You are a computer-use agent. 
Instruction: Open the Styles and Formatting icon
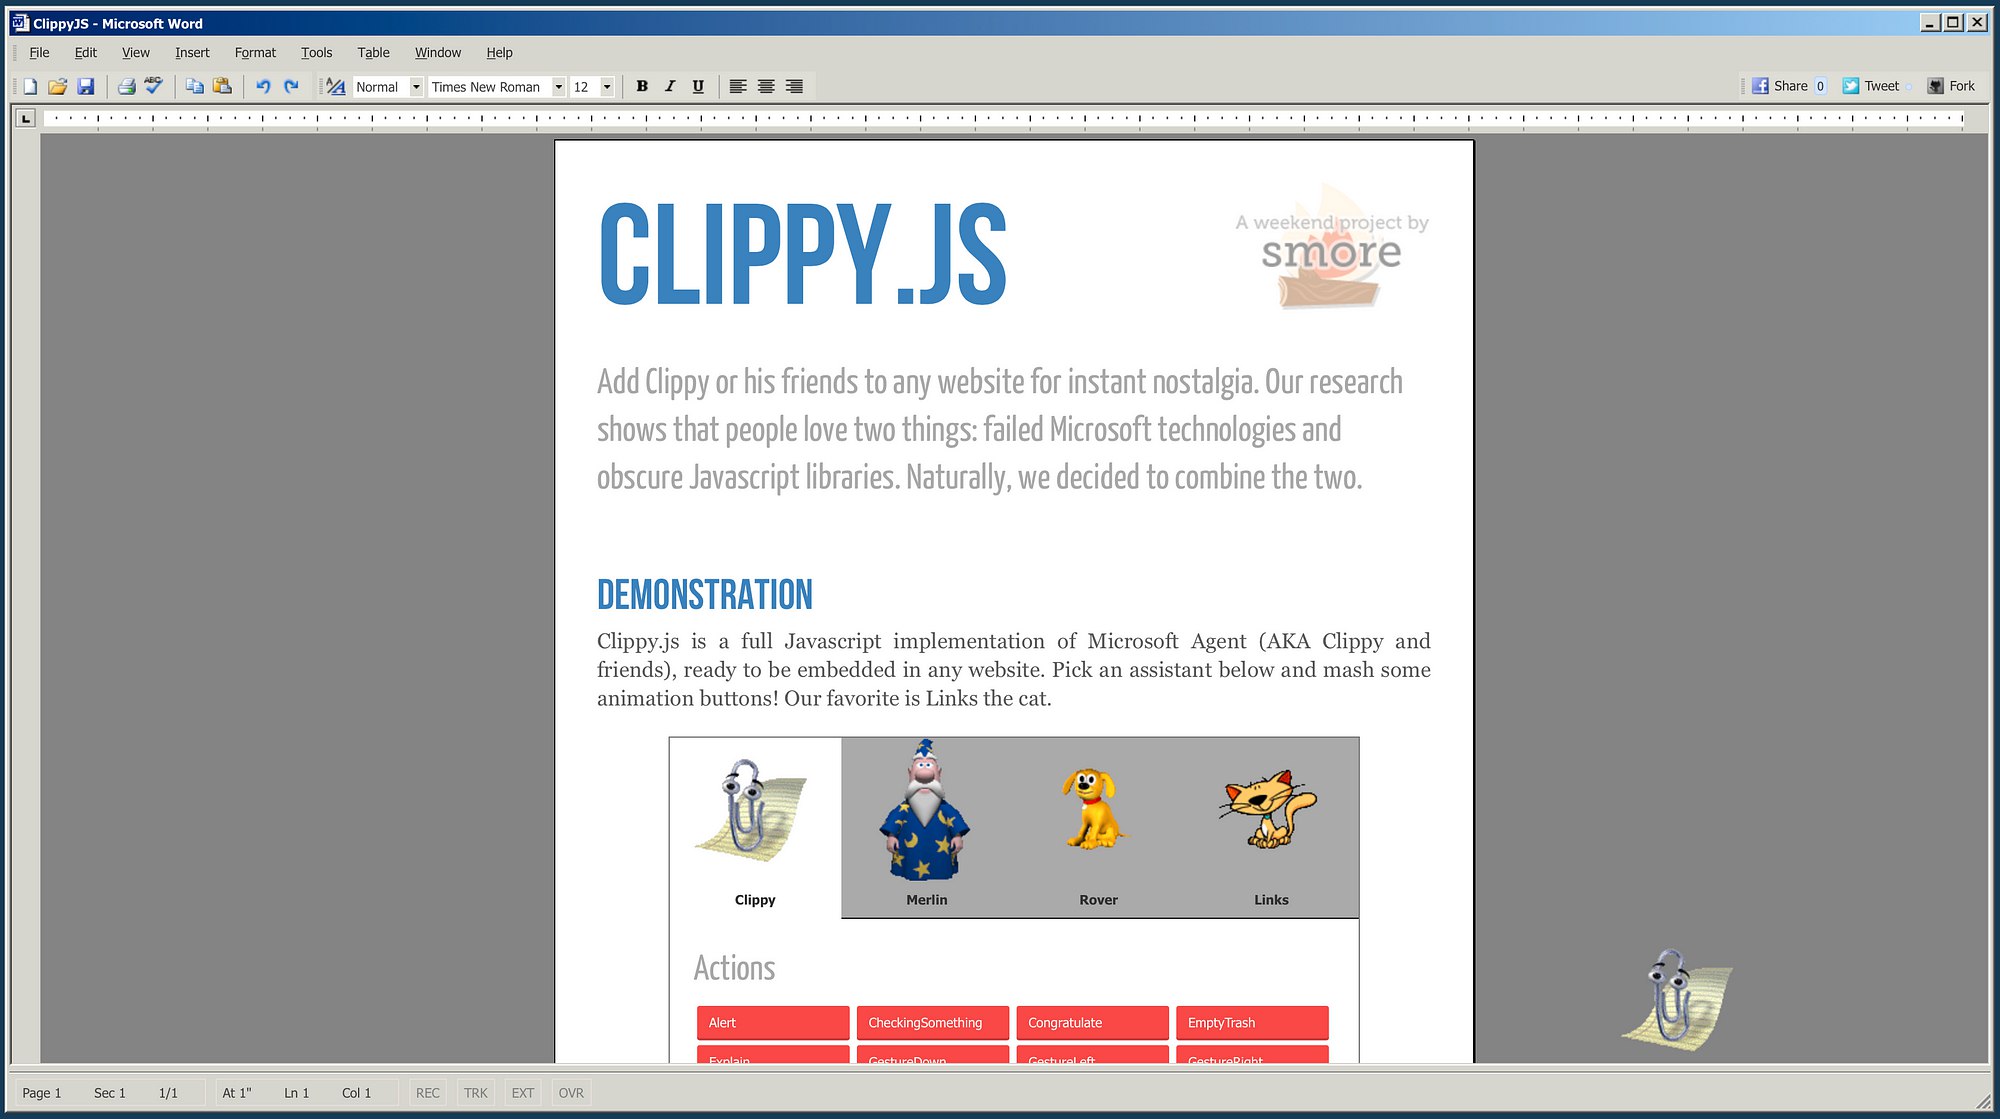[336, 87]
